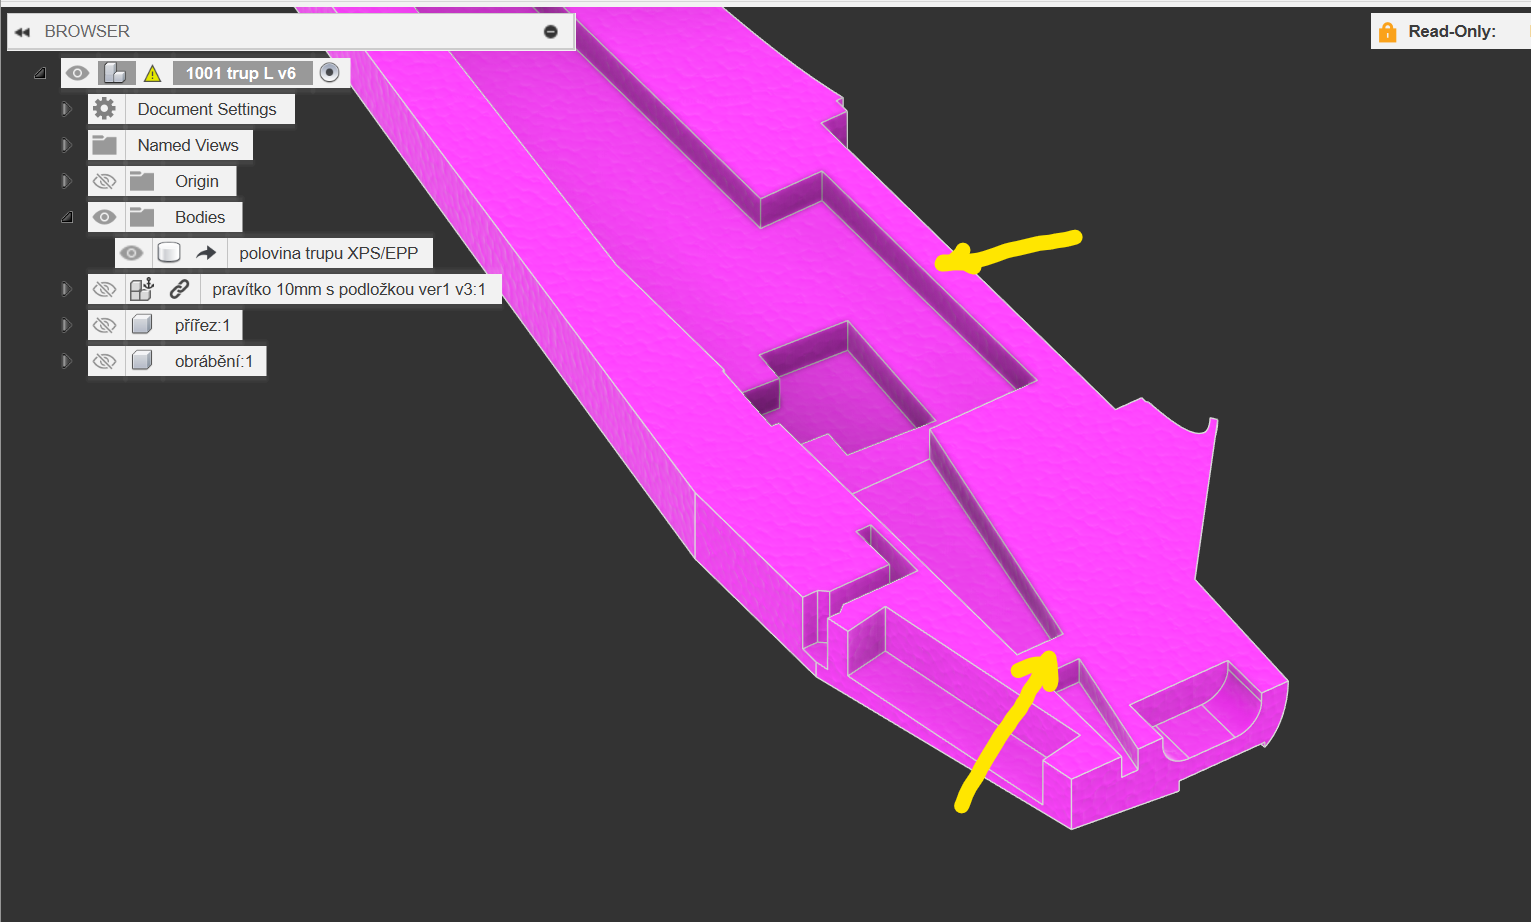Toggle visibility of obrábění:1 component
The height and width of the screenshot is (922, 1531).
104,361
